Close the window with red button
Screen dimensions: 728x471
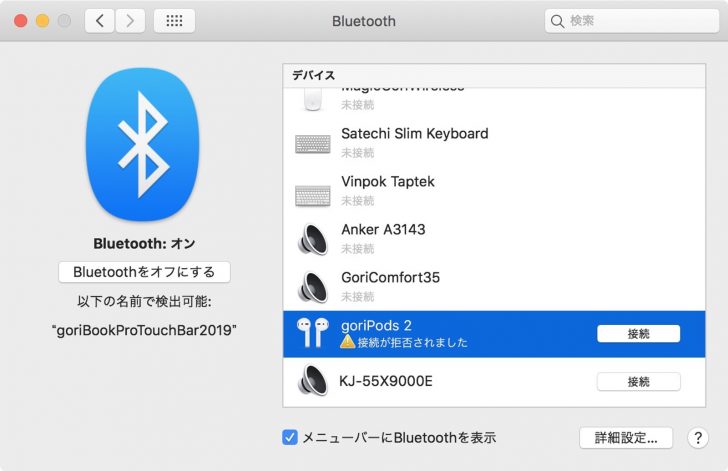(x=20, y=21)
